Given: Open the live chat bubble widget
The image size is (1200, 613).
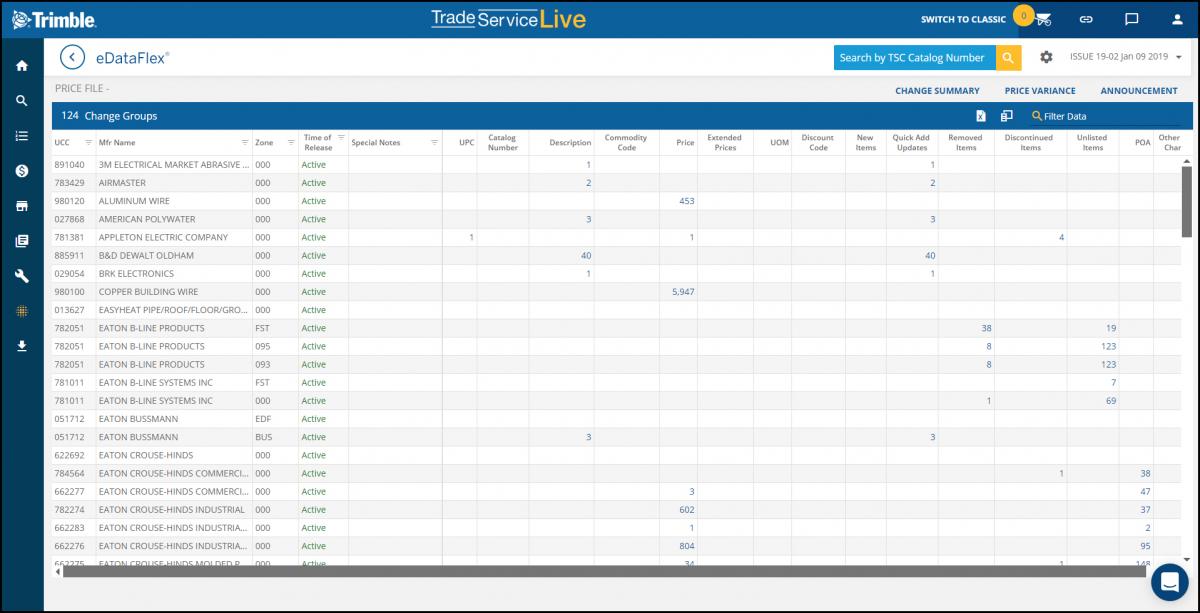Looking at the screenshot, I should (x=1168, y=582).
